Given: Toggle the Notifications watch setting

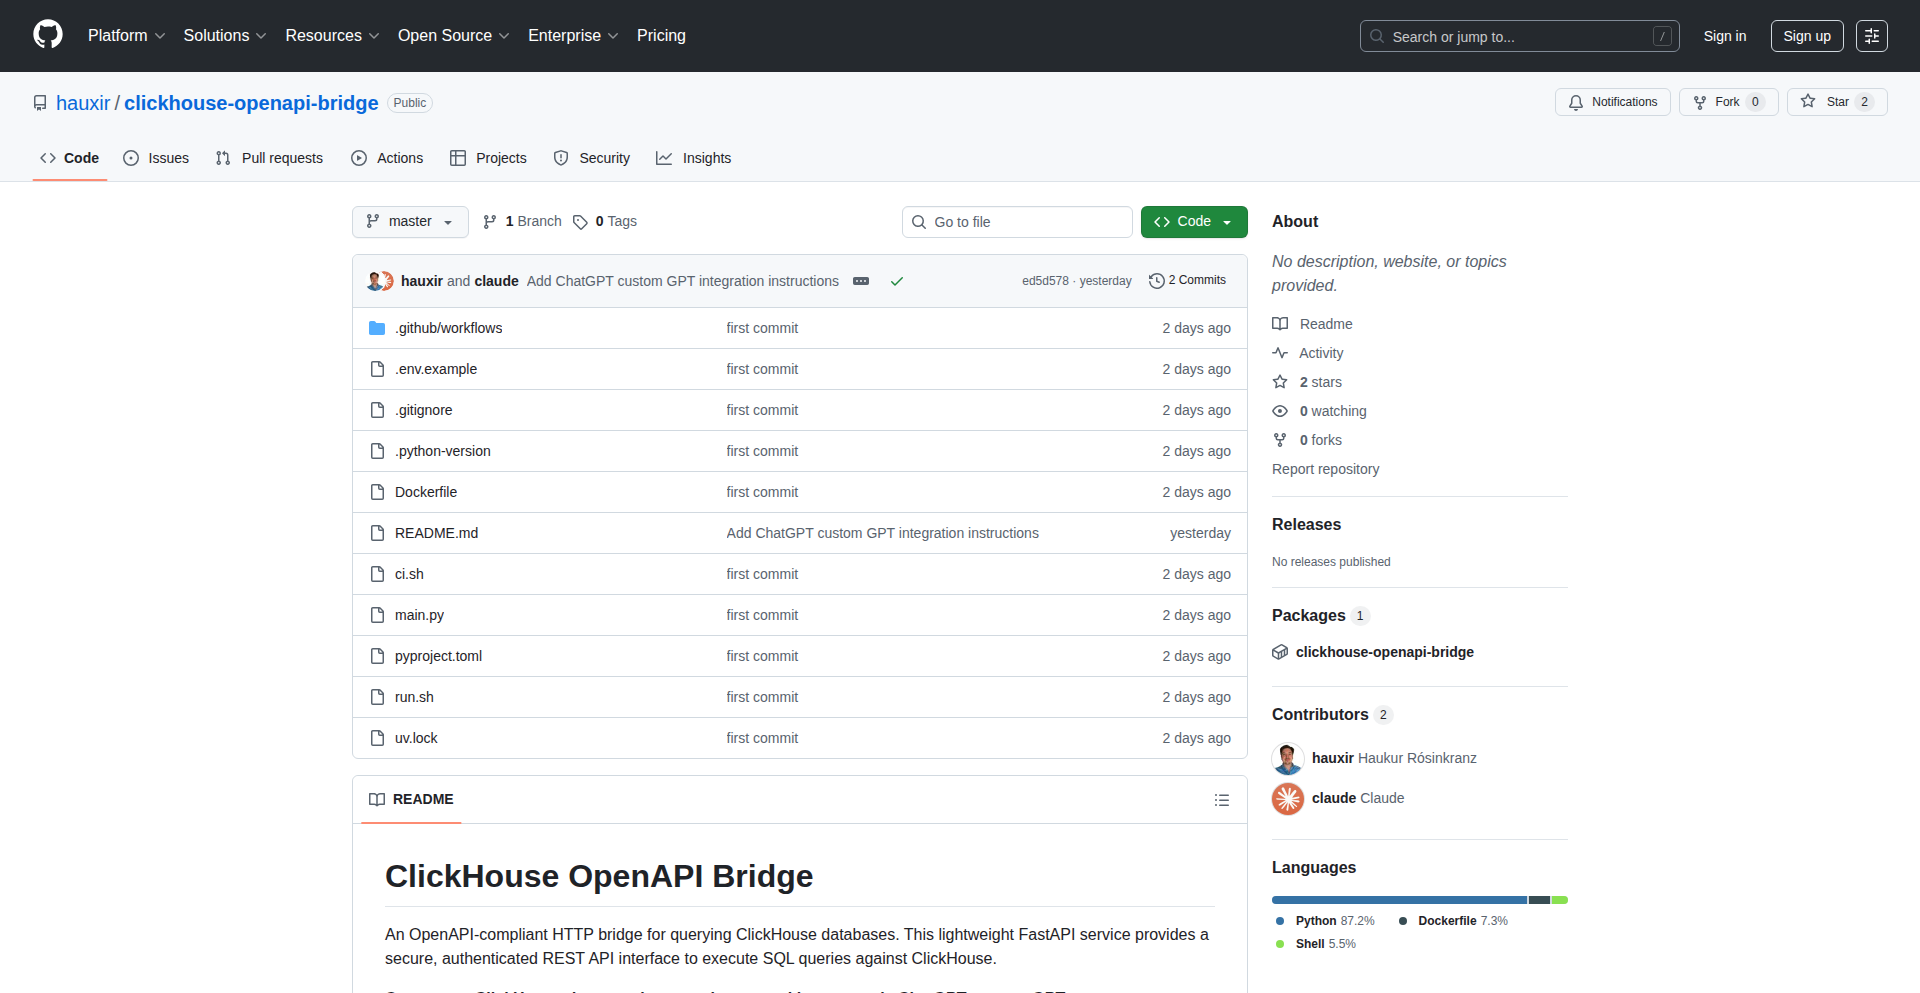Looking at the screenshot, I should (x=1612, y=101).
